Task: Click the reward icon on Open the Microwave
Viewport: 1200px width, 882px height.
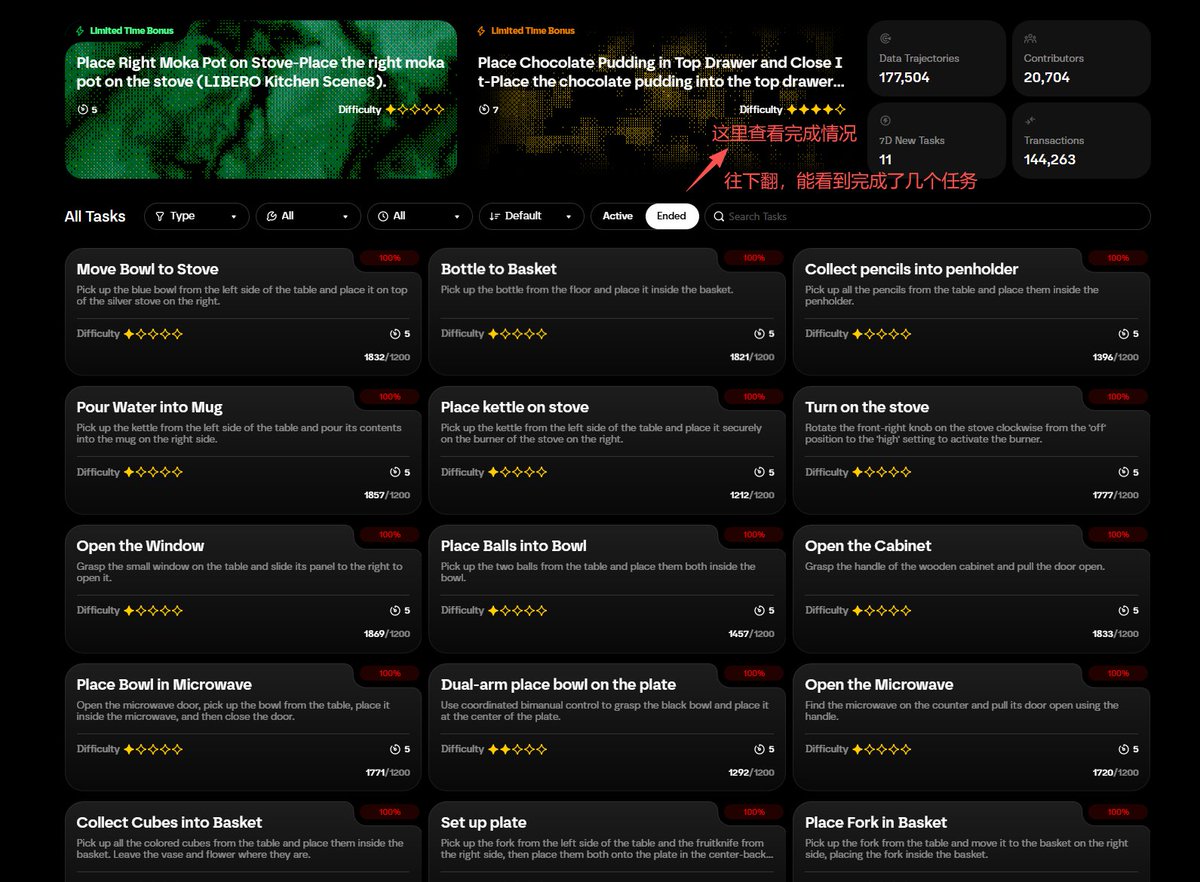Action: 1123,749
